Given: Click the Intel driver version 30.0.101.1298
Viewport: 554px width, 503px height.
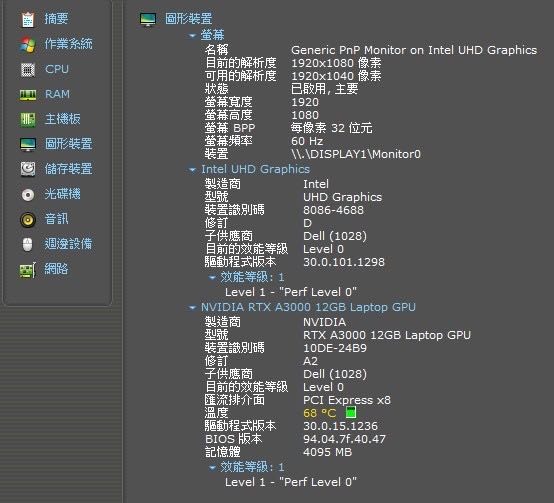Looking at the screenshot, I should click(344, 262).
